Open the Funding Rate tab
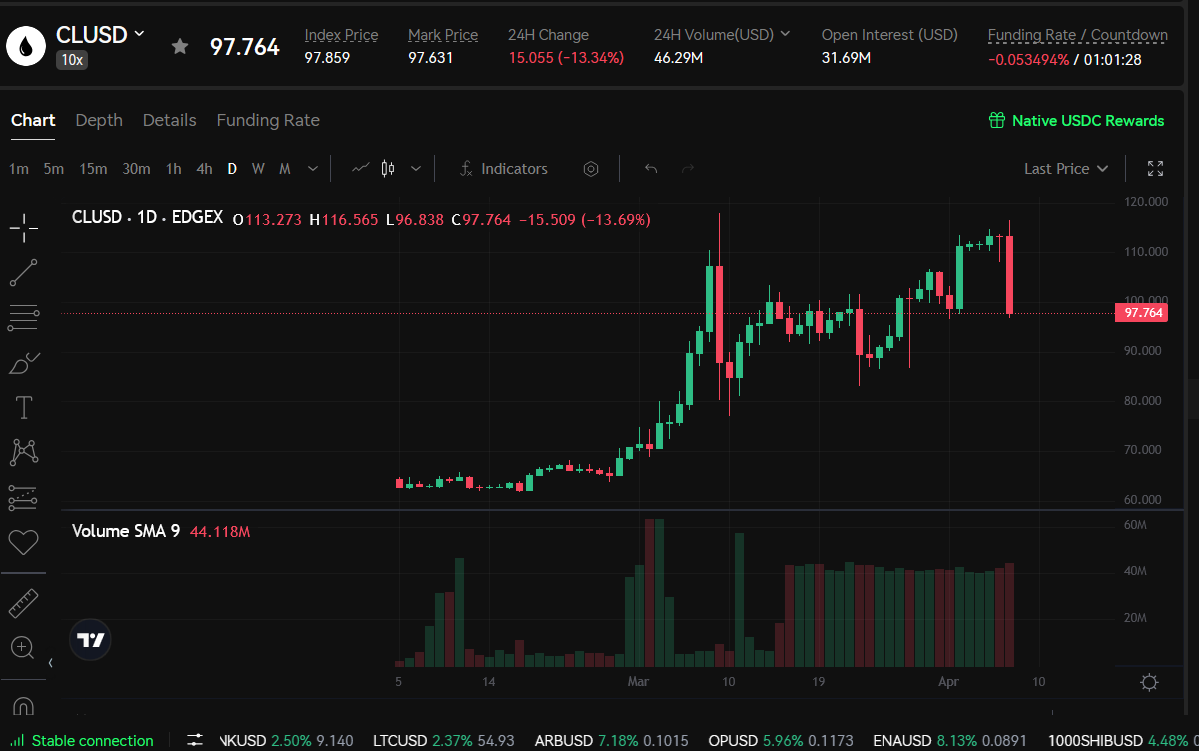This screenshot has height=751, width=1199. tap(268, 120)
